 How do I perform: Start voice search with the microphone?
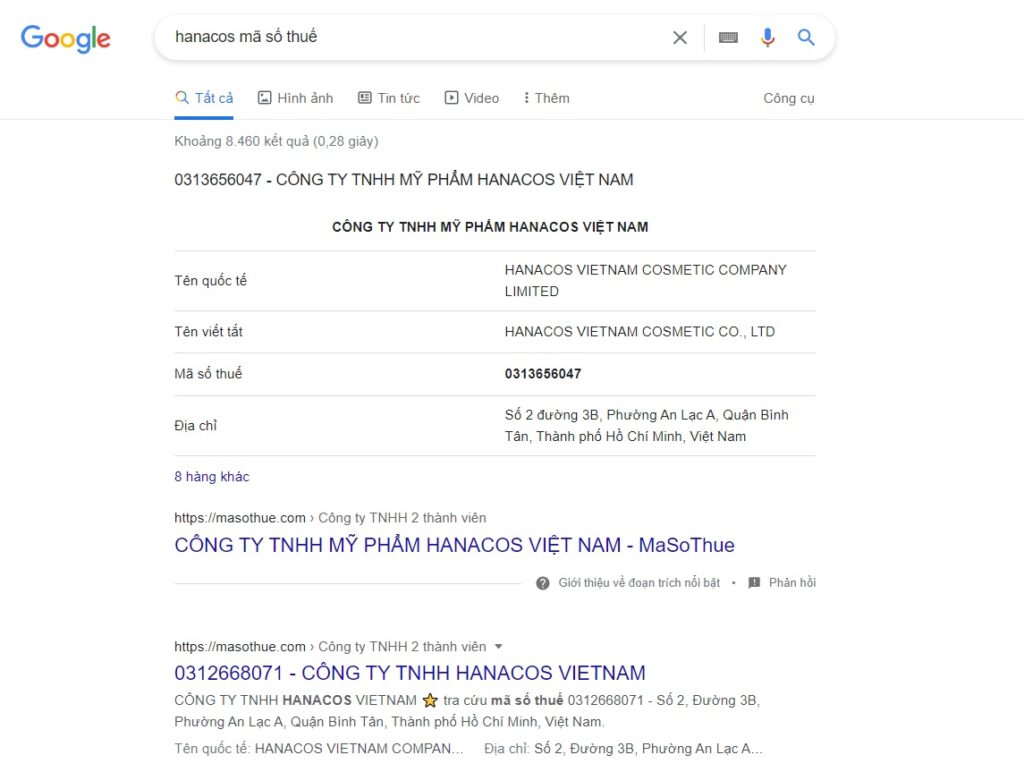(767, 38)
